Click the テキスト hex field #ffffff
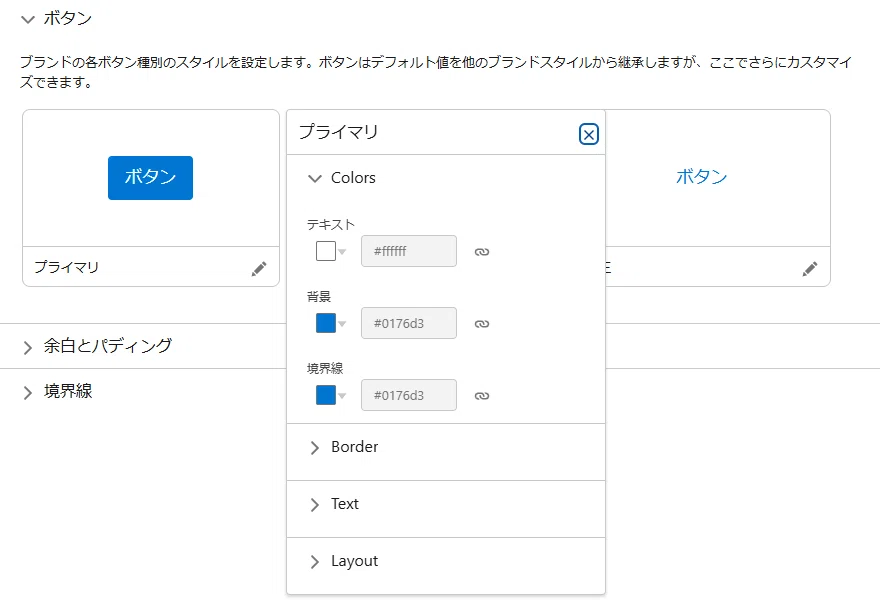 click(x=409, y=251)
